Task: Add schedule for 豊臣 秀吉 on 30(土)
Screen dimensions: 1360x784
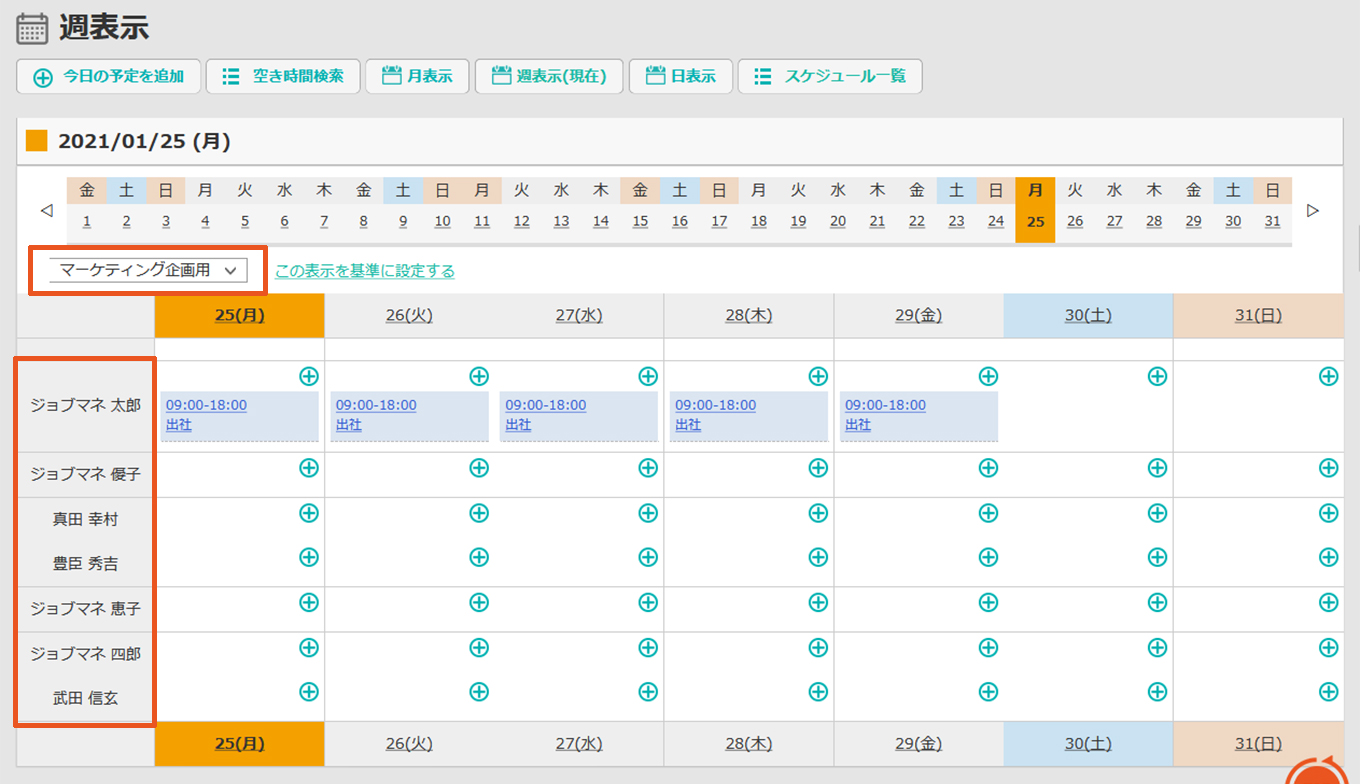Action: pyautogui.click(x=1157, y=557)
